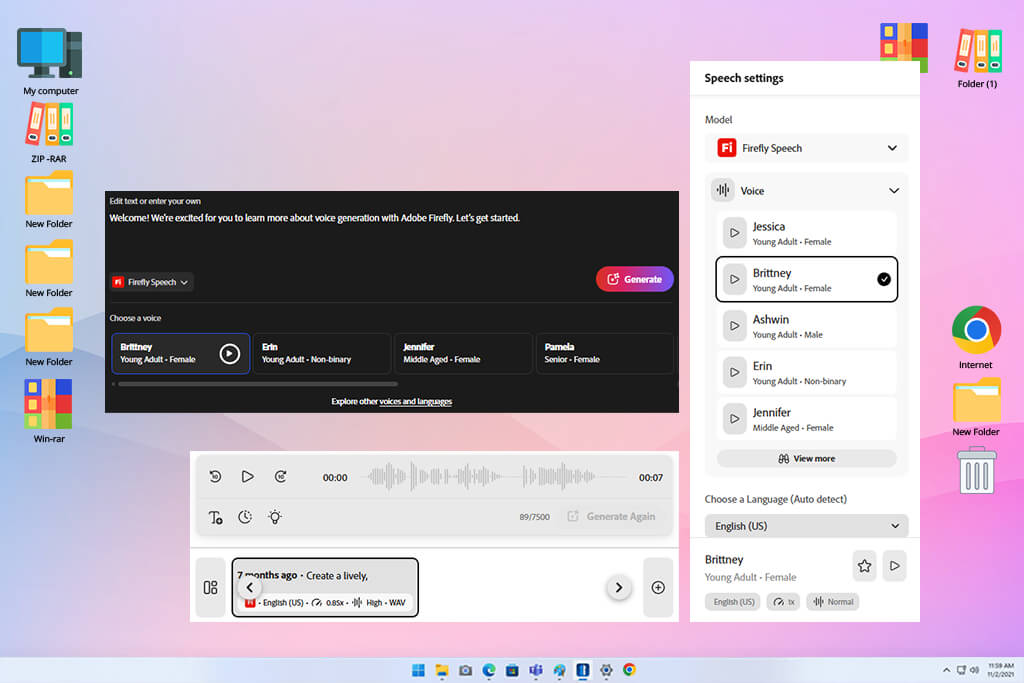Screen dimensions: 1024x683
Task: Open voices and languages link
Action: click(415, 402)
